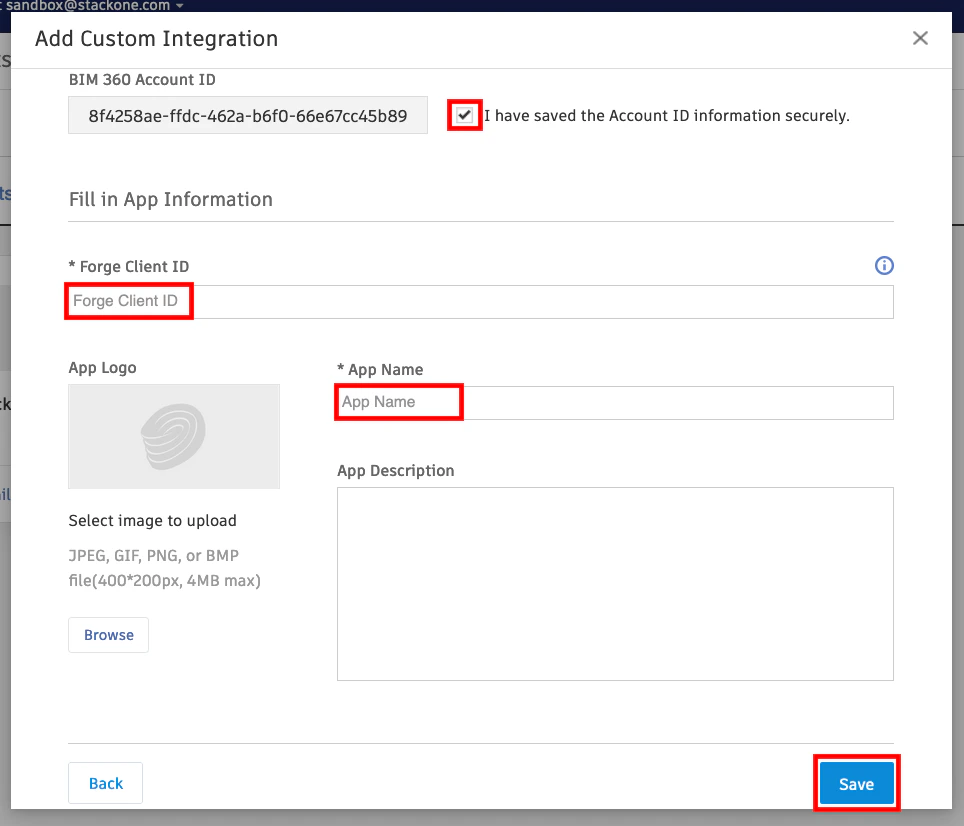
Task: Click the Back button
Action: click(x=105, y=783)
